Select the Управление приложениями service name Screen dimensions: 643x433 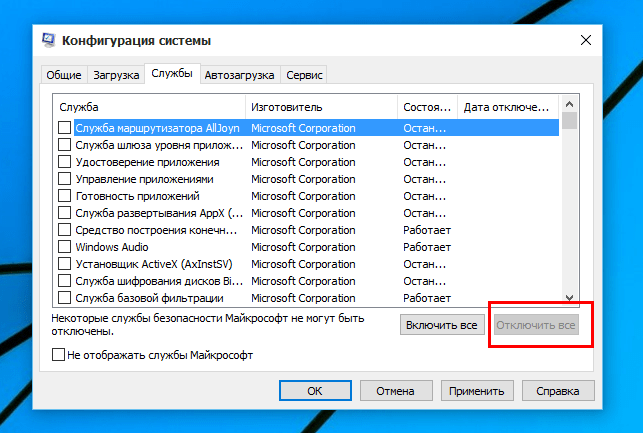tap(144, 179)
